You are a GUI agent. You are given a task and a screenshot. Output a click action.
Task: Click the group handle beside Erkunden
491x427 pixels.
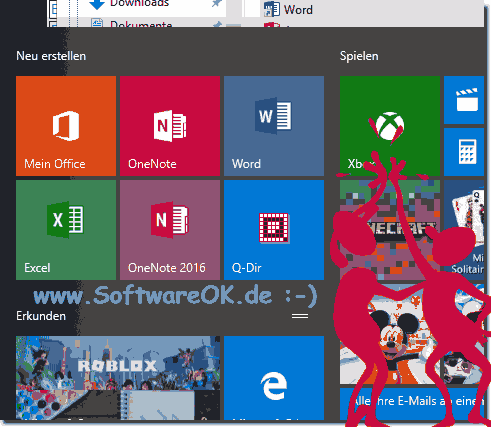click(x=300, y=316)
